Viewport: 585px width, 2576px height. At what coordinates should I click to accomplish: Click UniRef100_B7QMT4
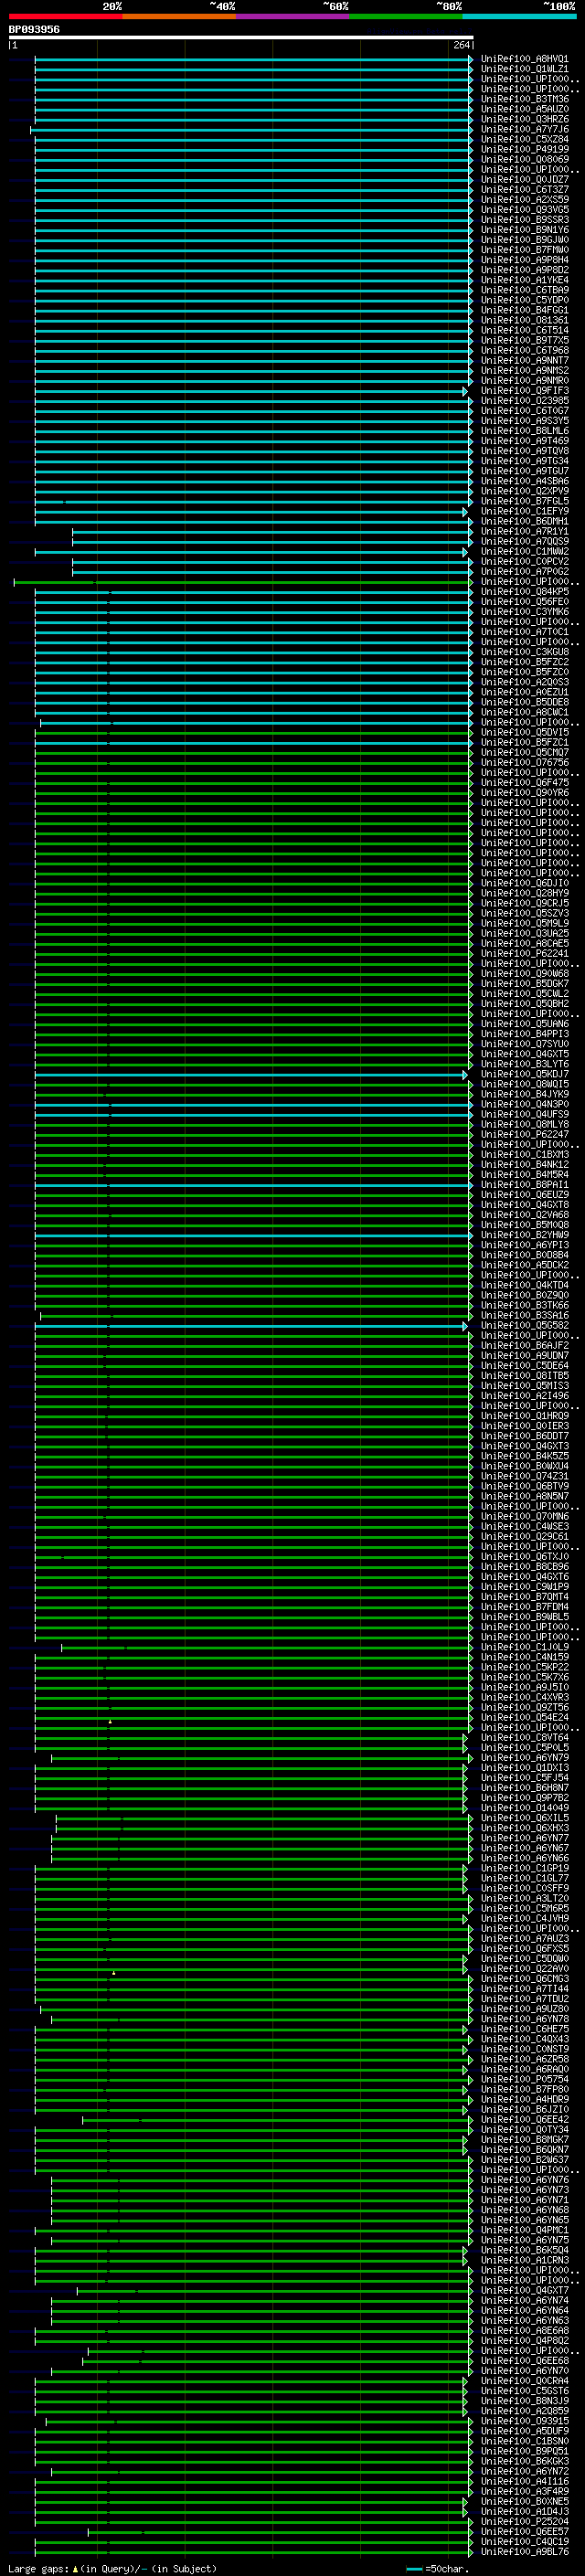tap(525, 1596)
